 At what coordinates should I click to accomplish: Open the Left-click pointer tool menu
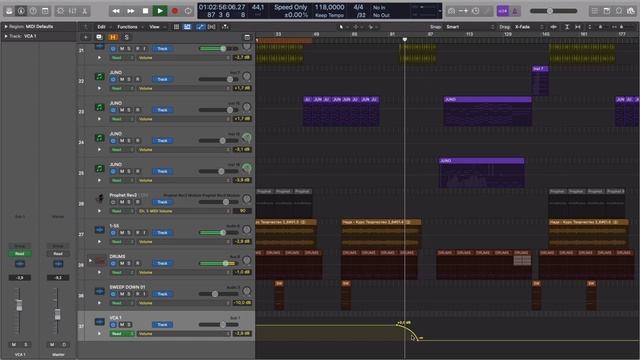(x=342, y=27)
